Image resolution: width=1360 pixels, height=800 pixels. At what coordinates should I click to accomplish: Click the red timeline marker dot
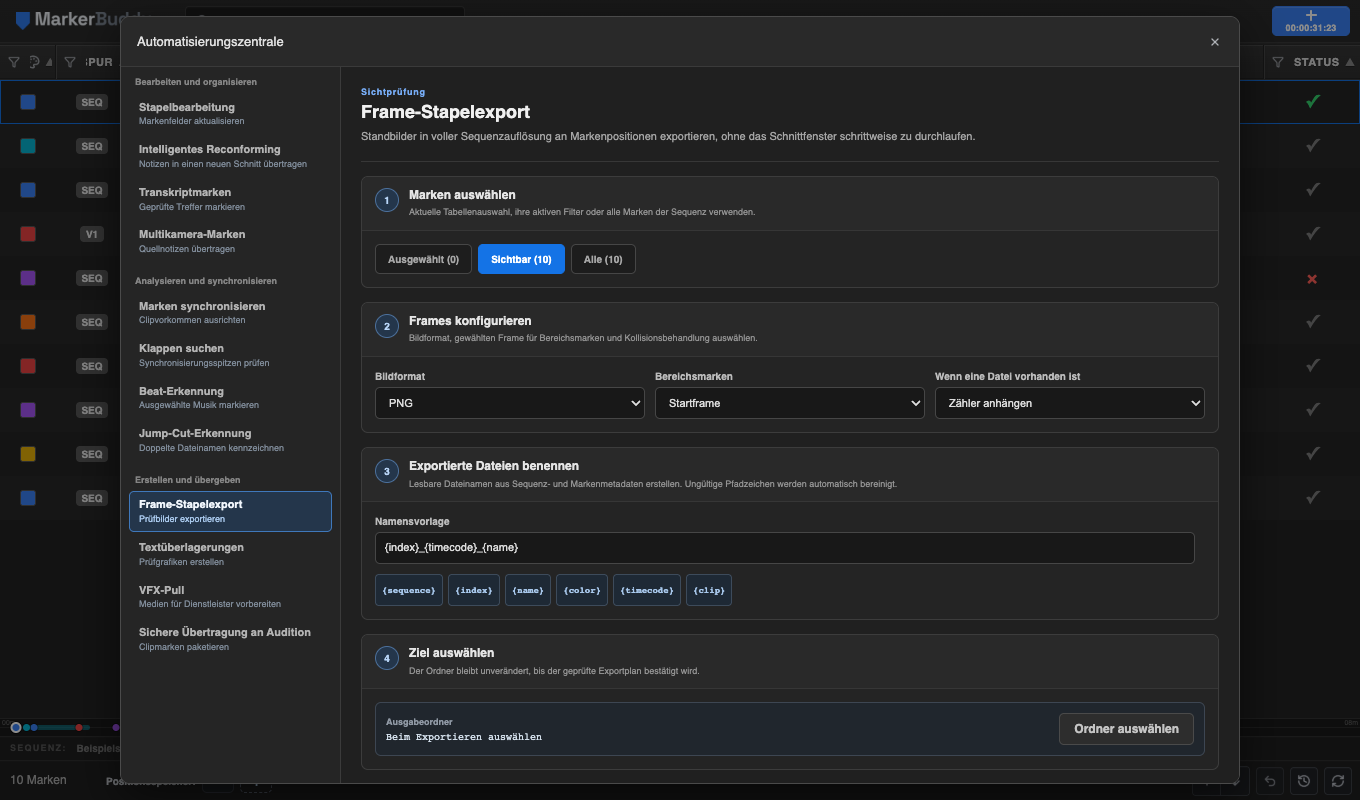click(x=79, y=727)
